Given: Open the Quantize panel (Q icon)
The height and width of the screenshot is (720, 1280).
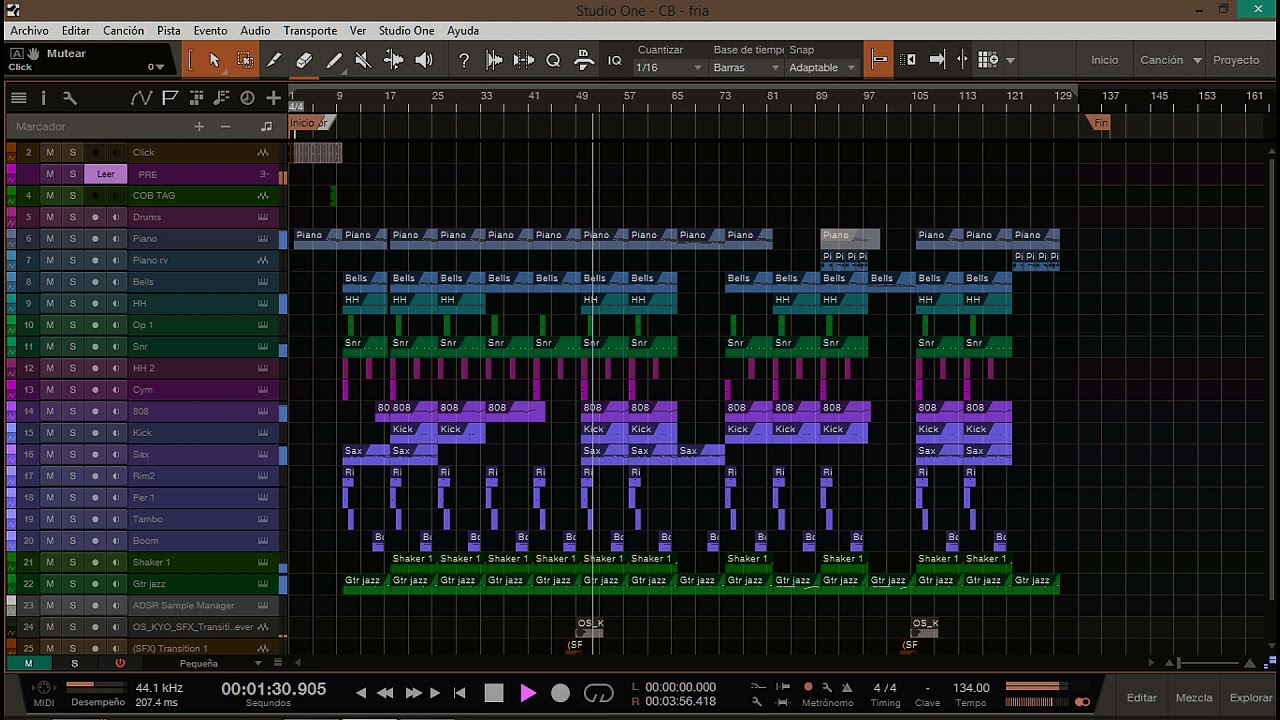Looking at the screenshot, I should coord(553,60).
